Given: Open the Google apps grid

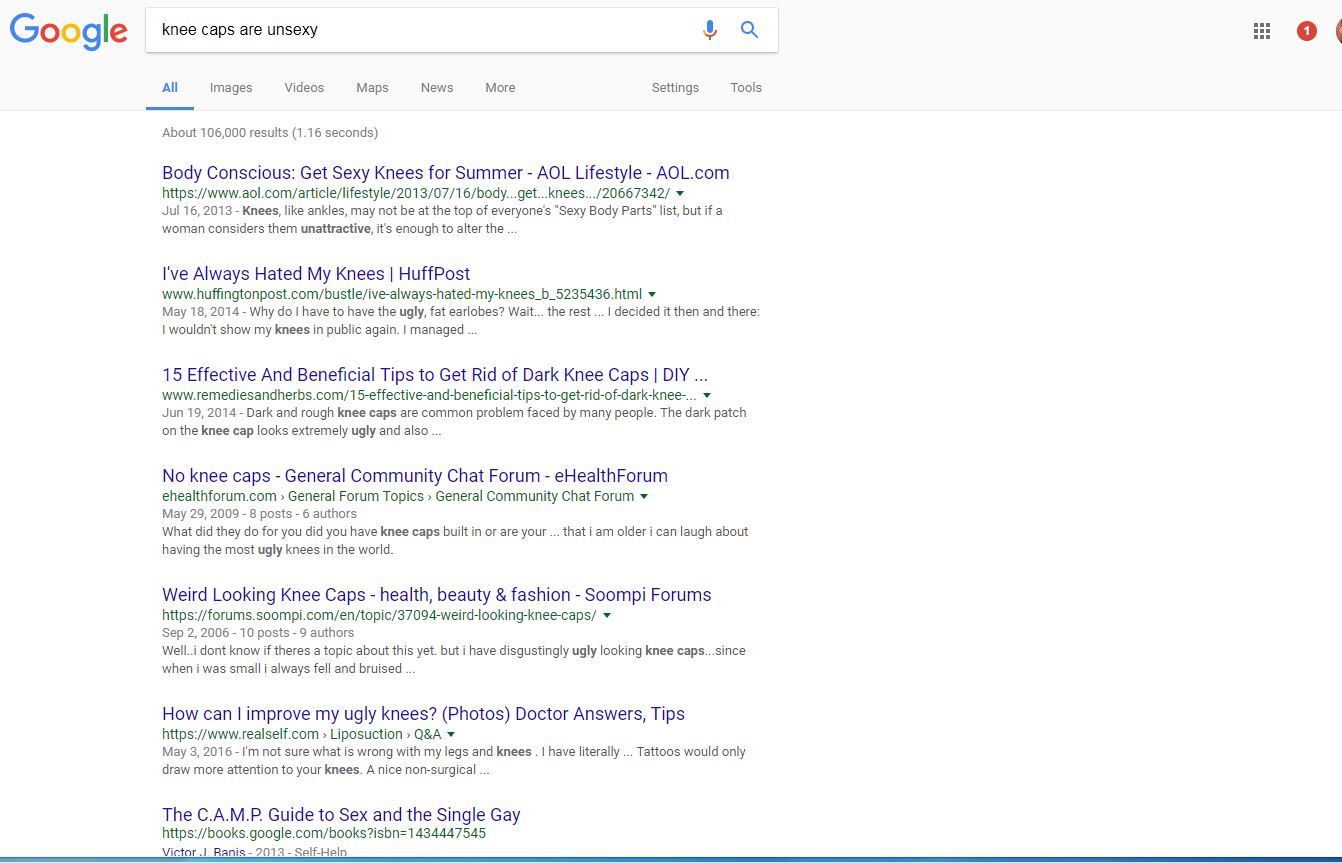Looking at the screenshot, I should pyautogui.click(x=1262, y=31).
